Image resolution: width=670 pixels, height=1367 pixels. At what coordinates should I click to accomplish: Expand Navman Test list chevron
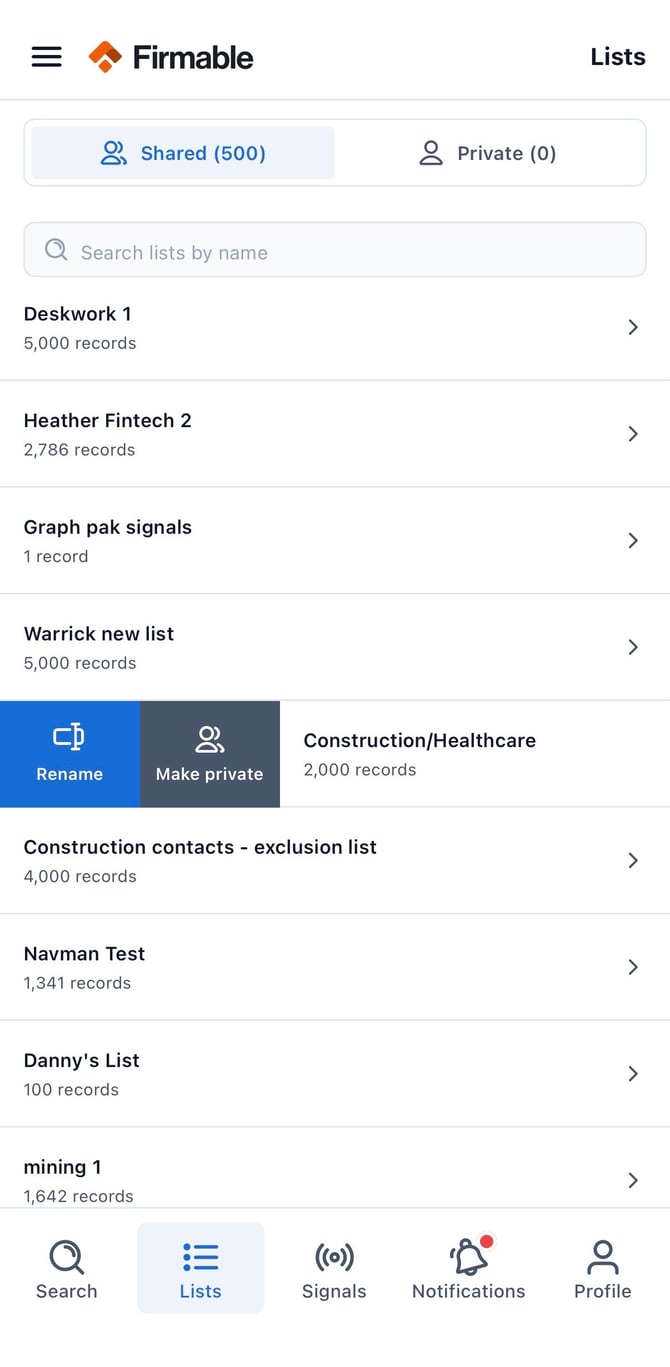tap(632, 967)
